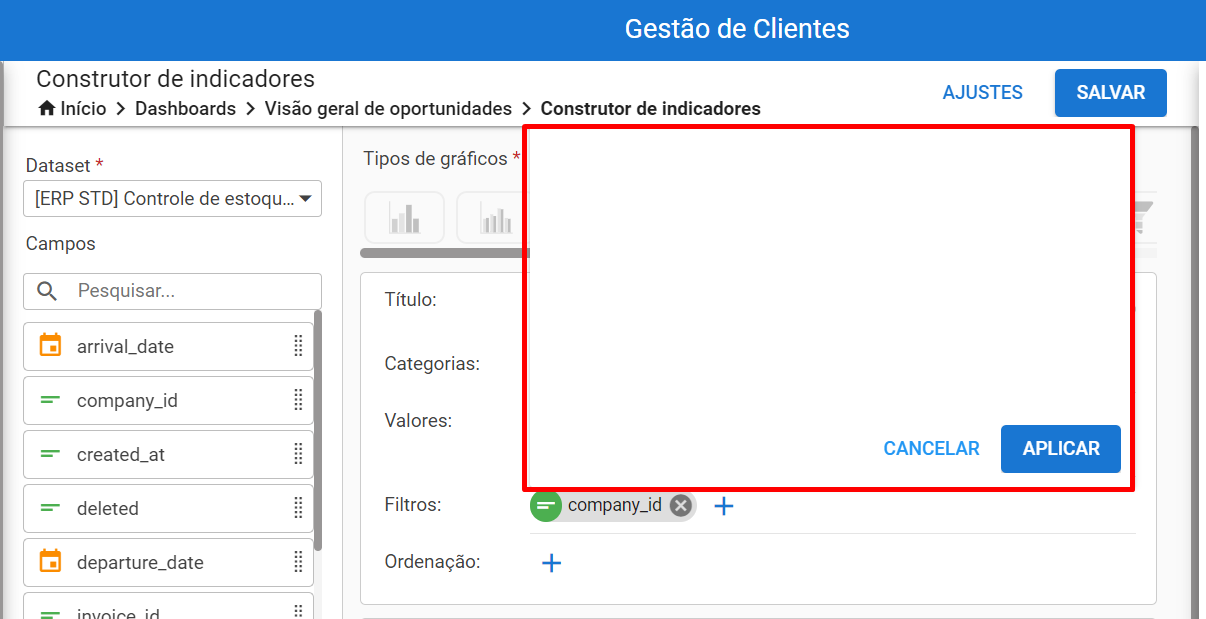Click the SALVAR button

[x=1111, y=93]
